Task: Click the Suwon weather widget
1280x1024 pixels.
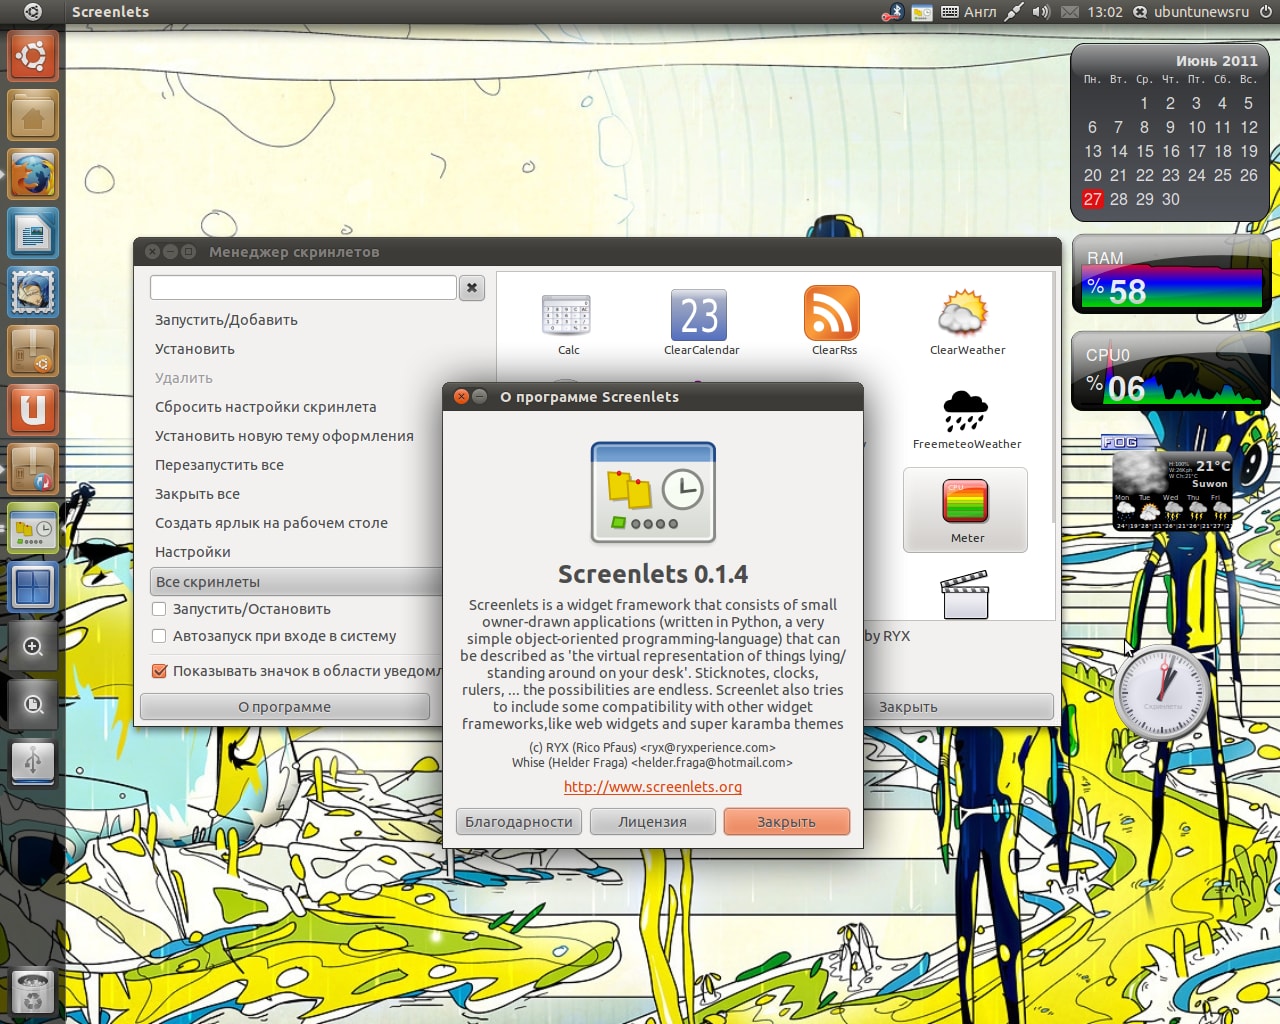Action: [1171, 490]
